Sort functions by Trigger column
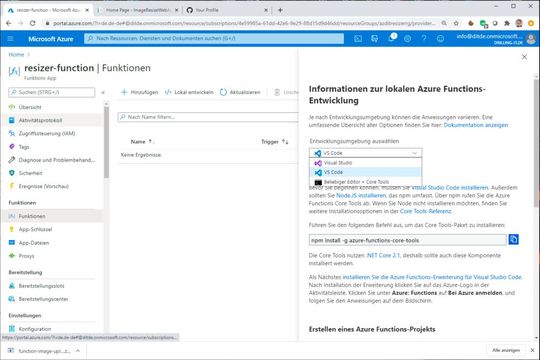Viewport: 540px width, 360px height. click(x=274, y=142)
